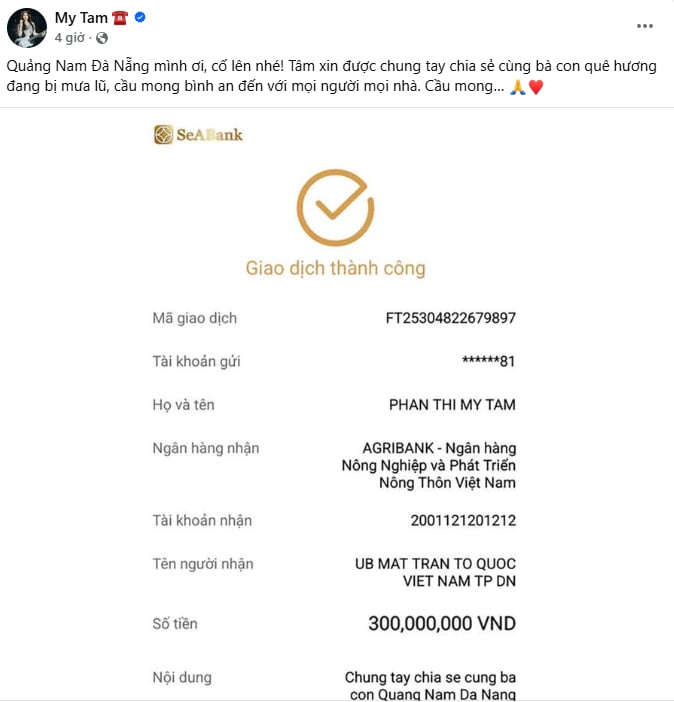Open the three-dot post options menu
Viewport: 674px width, 702px height.
[x=647, y=25]
